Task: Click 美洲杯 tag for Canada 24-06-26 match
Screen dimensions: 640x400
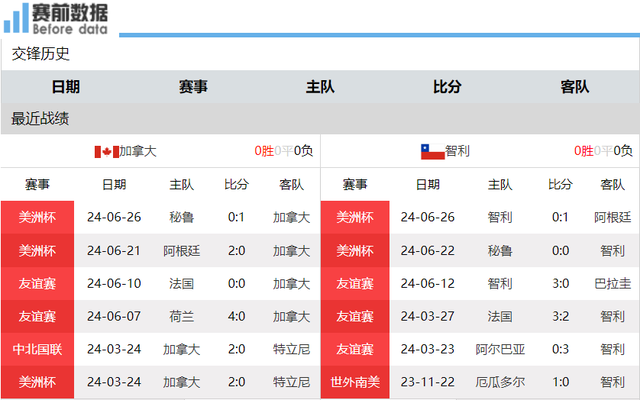Action: coord(37,217)
